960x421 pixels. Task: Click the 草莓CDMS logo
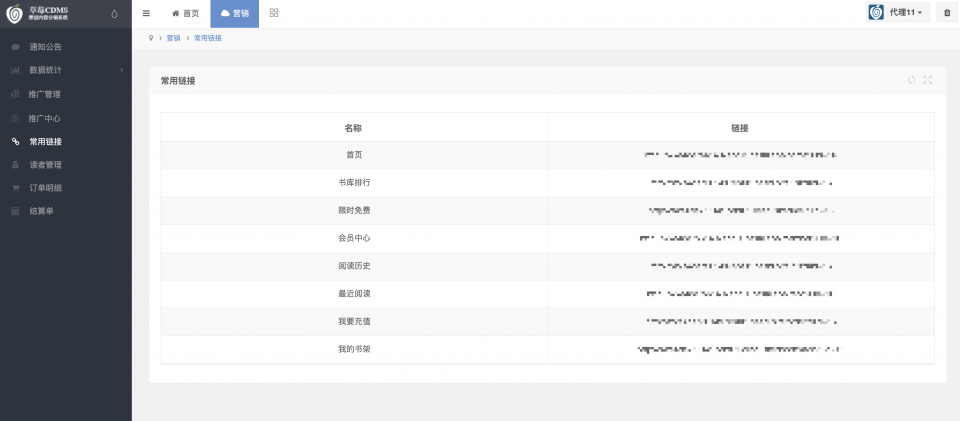37,13
